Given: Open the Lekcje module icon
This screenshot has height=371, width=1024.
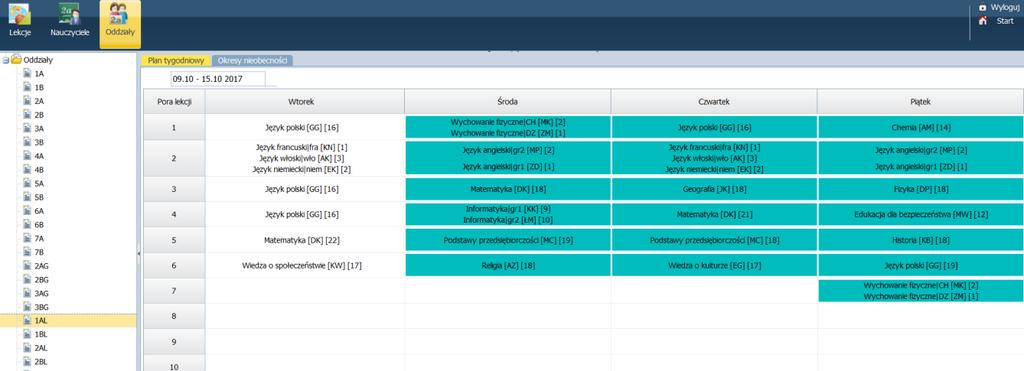Looking at the screenshot, I should tap(20, 14).
